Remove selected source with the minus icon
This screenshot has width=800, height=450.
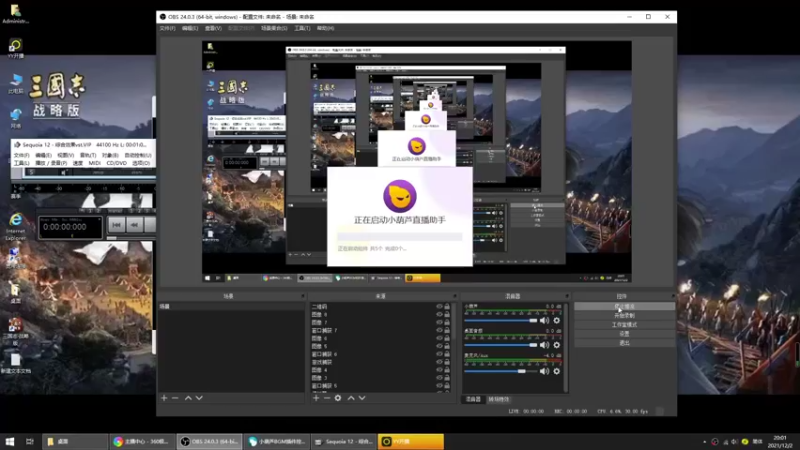[x=327, y=398]
